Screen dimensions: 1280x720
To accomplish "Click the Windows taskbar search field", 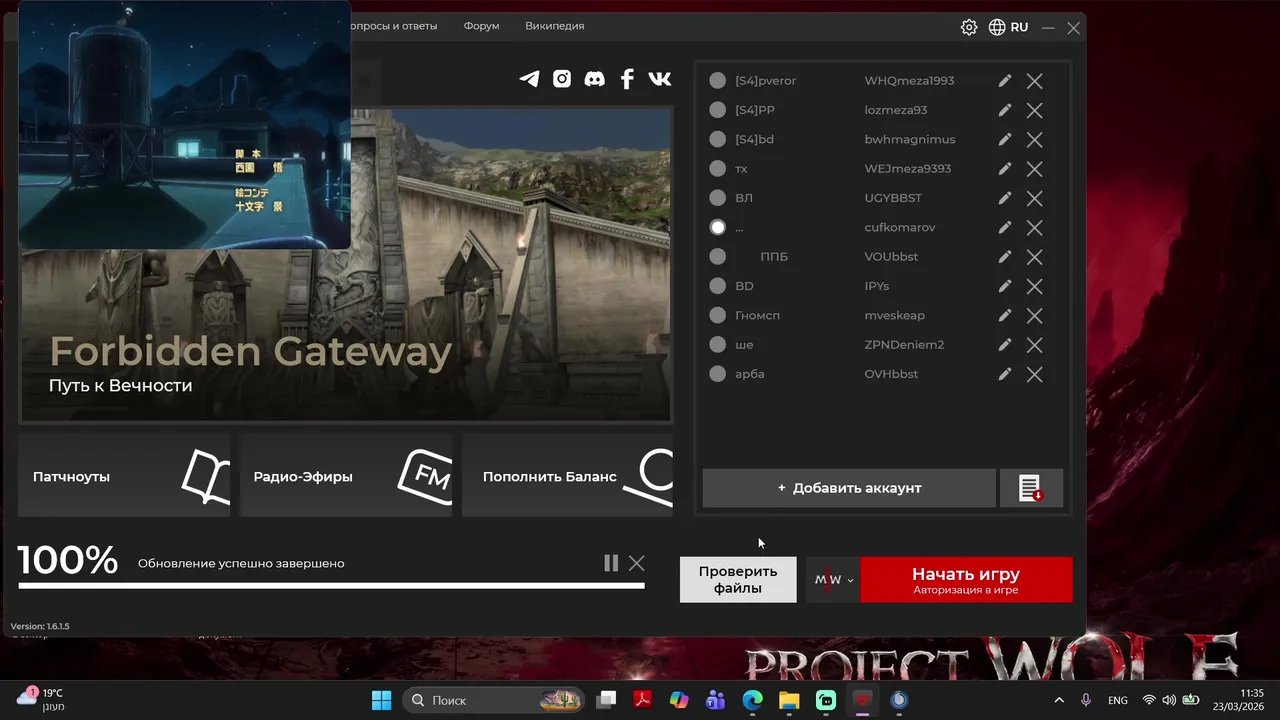I will (494, 700).
